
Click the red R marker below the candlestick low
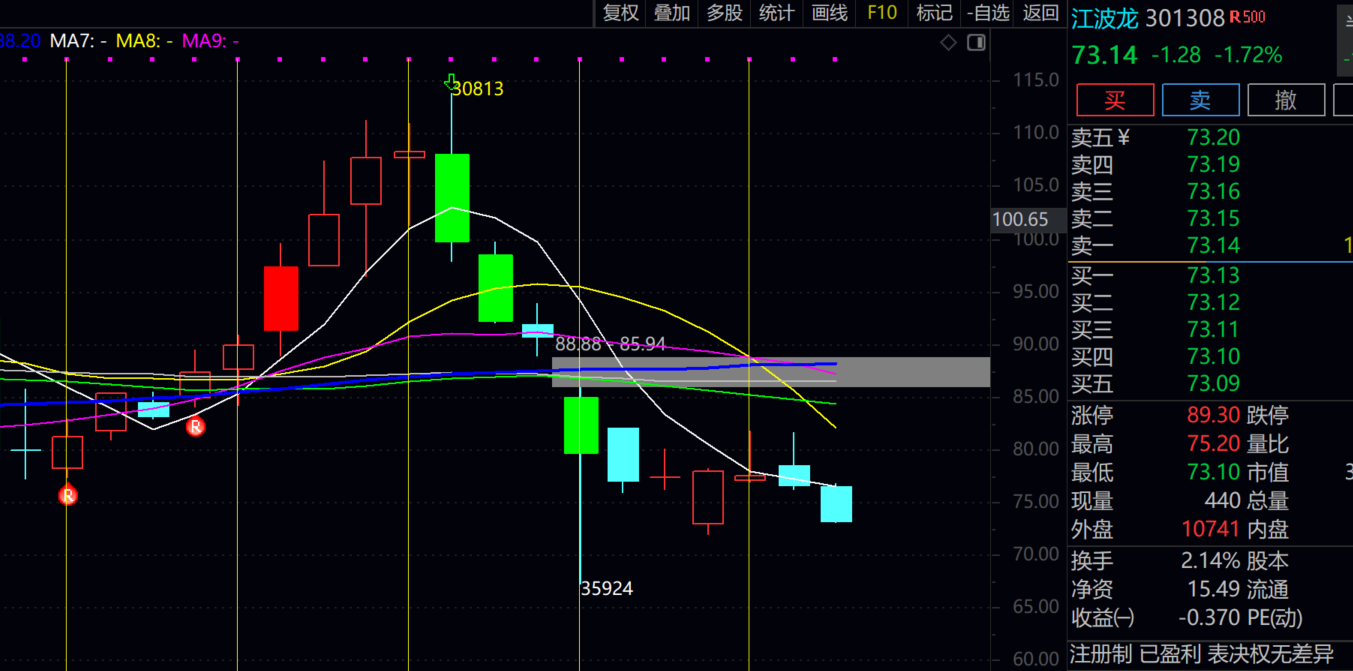click(67, 495)
